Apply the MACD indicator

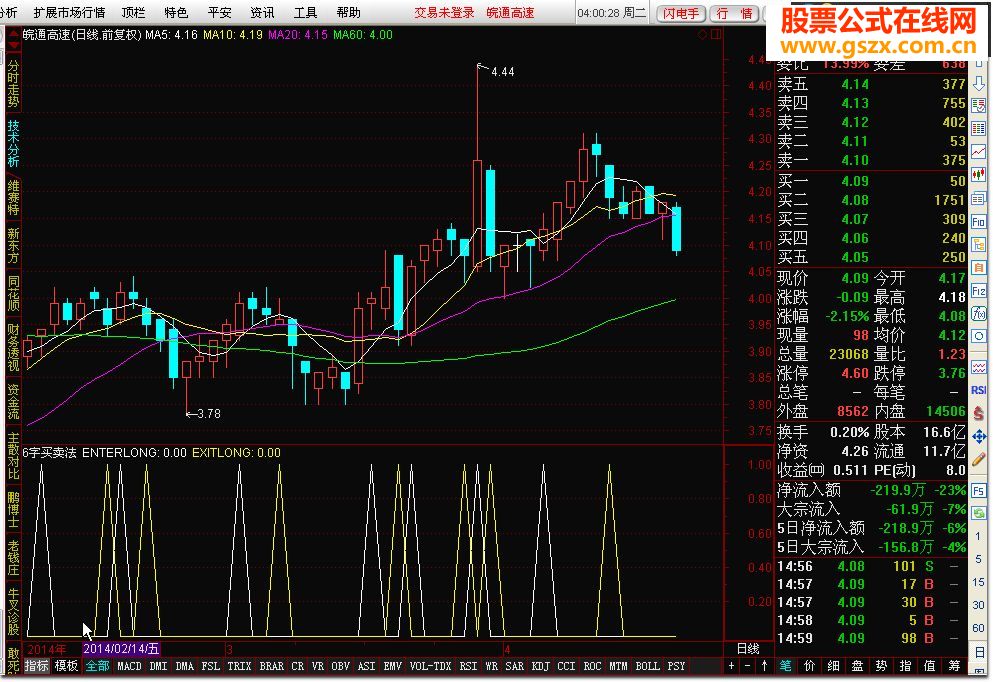129,666
